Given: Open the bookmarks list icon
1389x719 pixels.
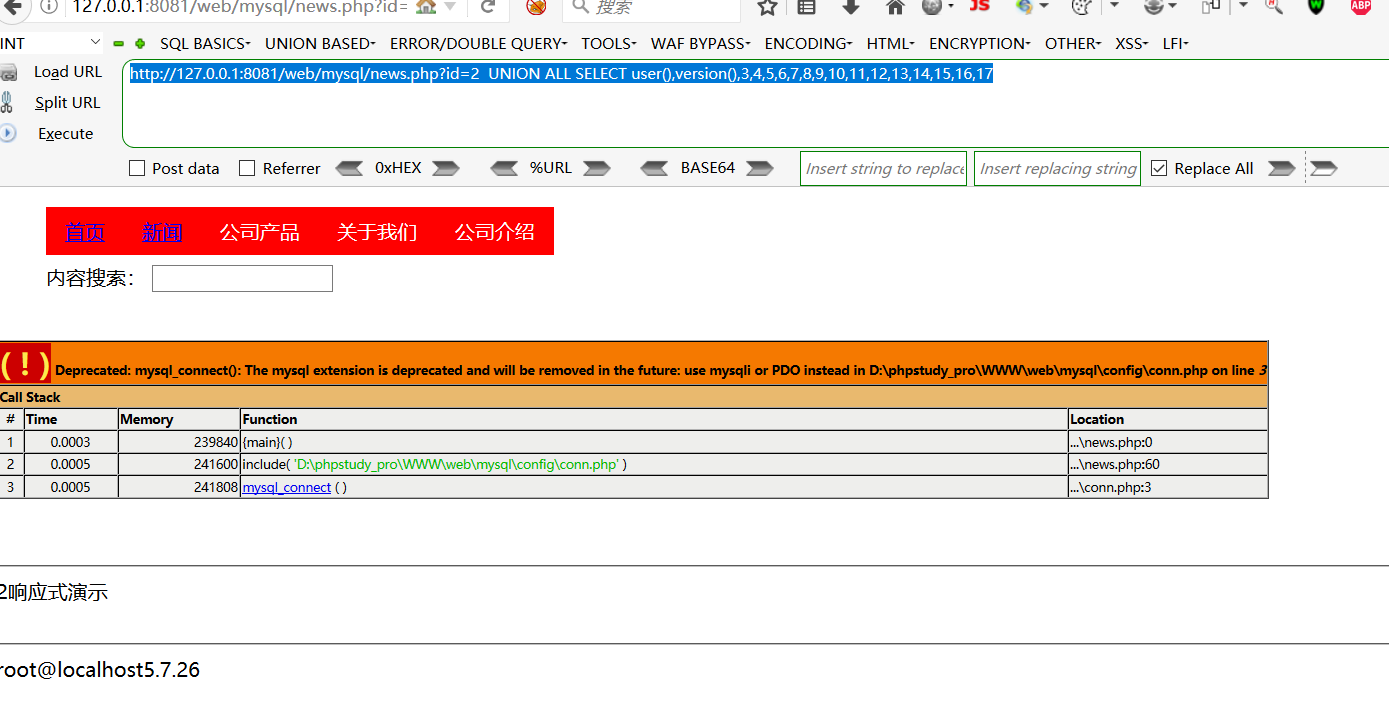Looking at the screenshot, I should coord(806,7).
